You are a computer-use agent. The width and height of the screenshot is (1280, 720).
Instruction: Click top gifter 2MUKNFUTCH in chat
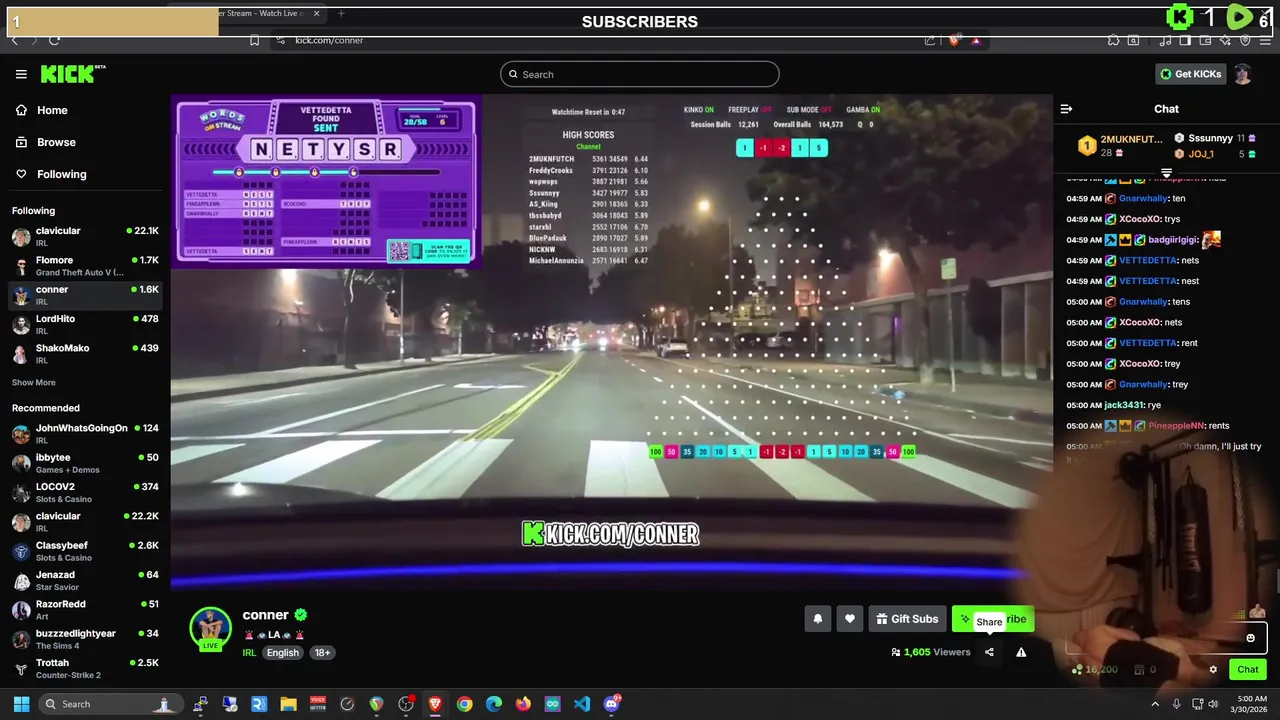click(x=1131, y=139)
